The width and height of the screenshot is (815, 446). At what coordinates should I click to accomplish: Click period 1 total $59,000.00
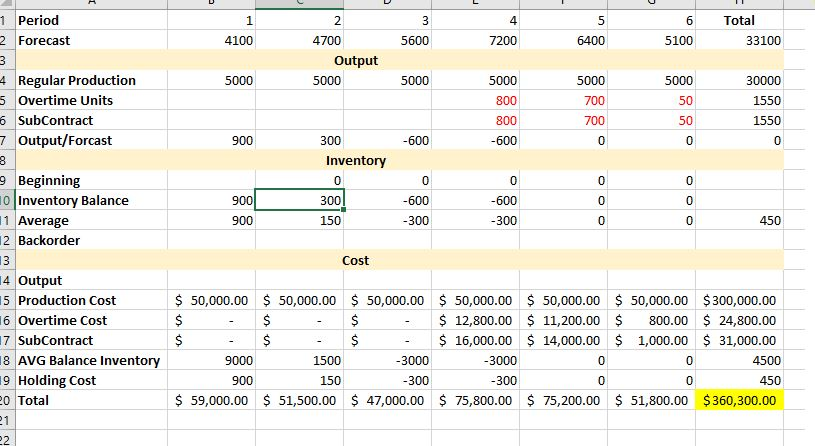[212, 401]
